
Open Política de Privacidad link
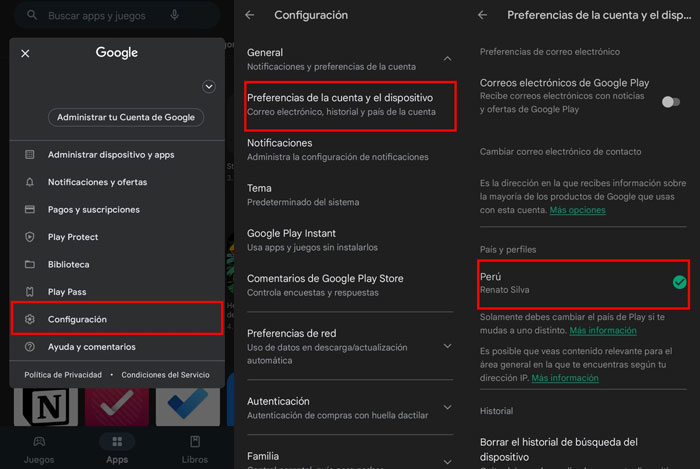(x=63, y=375)
